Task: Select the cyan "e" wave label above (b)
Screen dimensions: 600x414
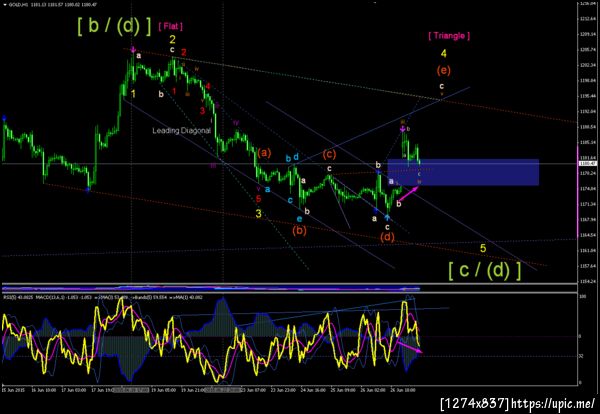Action: click(299, 219)
